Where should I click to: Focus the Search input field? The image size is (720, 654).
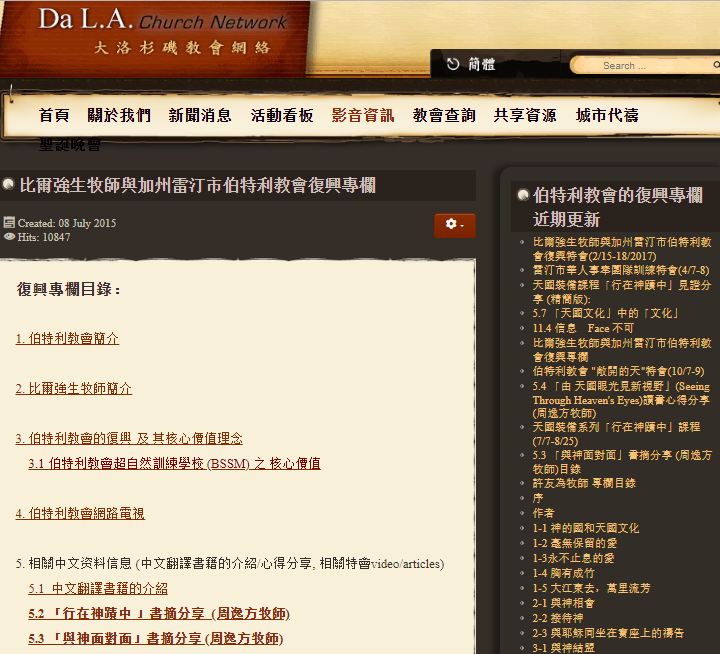pyautogui.click(x=644, y=65)
